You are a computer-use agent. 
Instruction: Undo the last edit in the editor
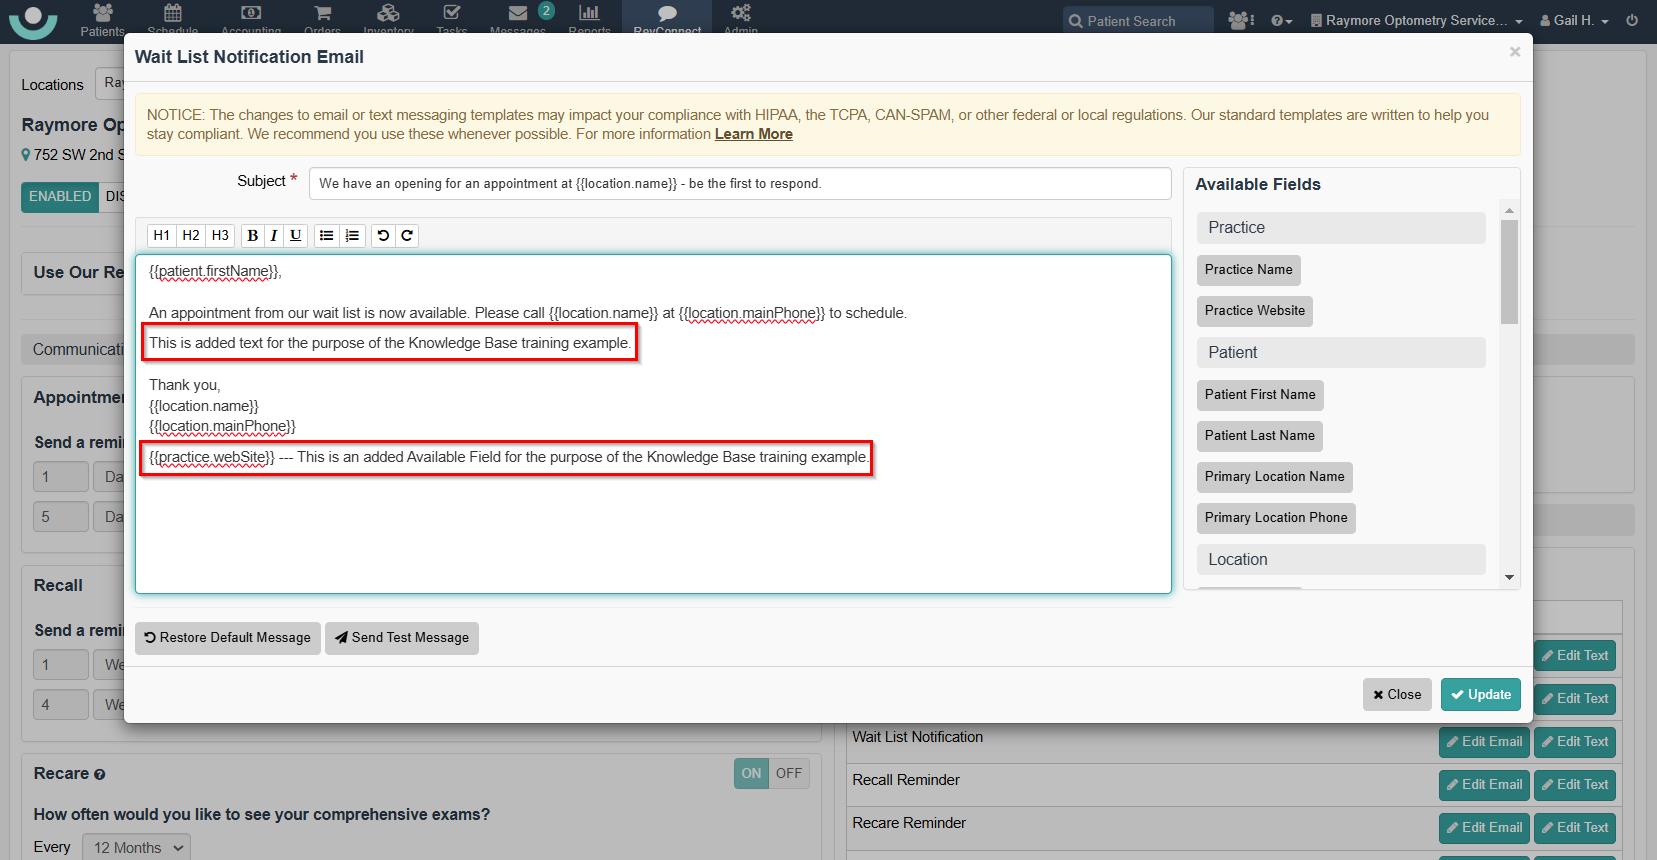[x=383, y=236]
